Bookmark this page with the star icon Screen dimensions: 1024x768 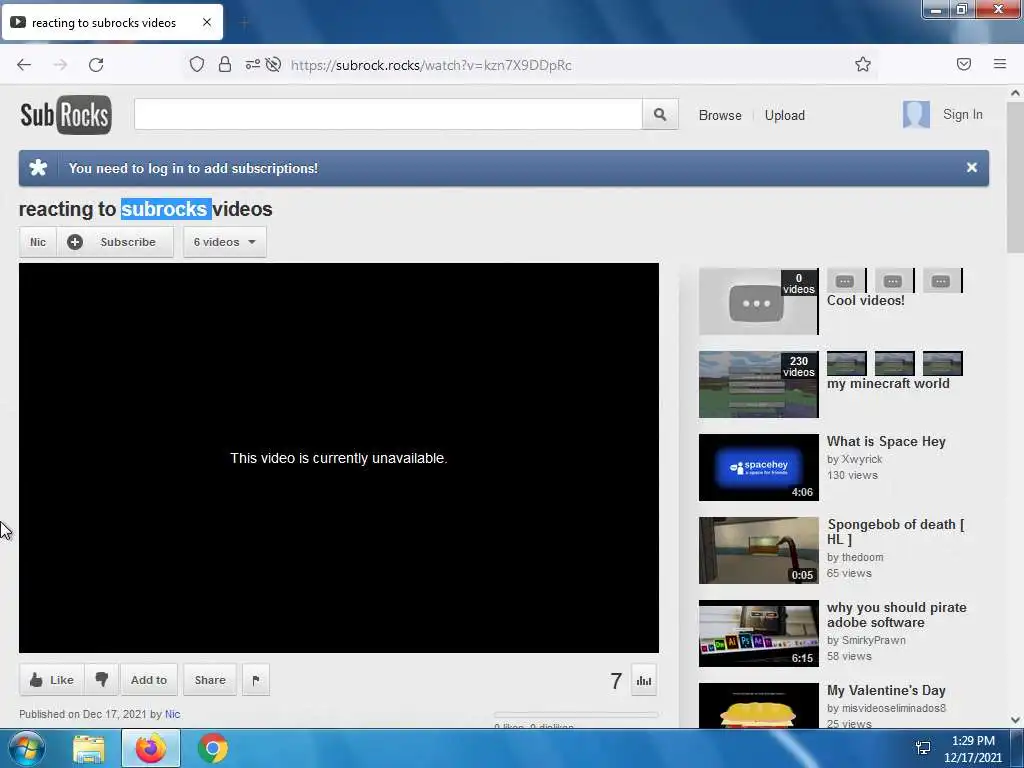click(863, 64)
